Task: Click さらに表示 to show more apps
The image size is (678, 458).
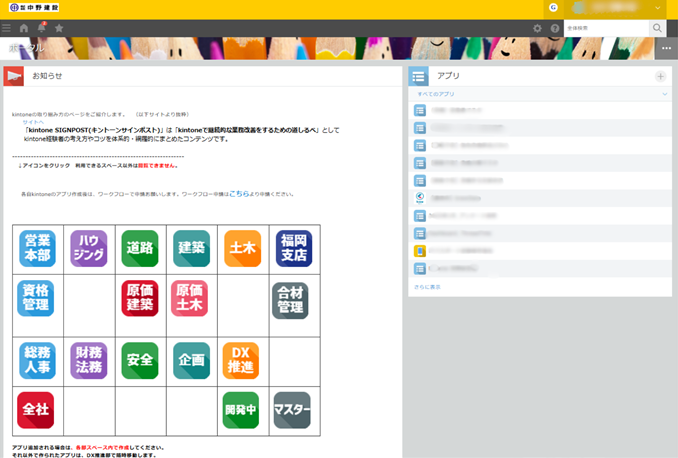Action: click(x=427, y=287)
